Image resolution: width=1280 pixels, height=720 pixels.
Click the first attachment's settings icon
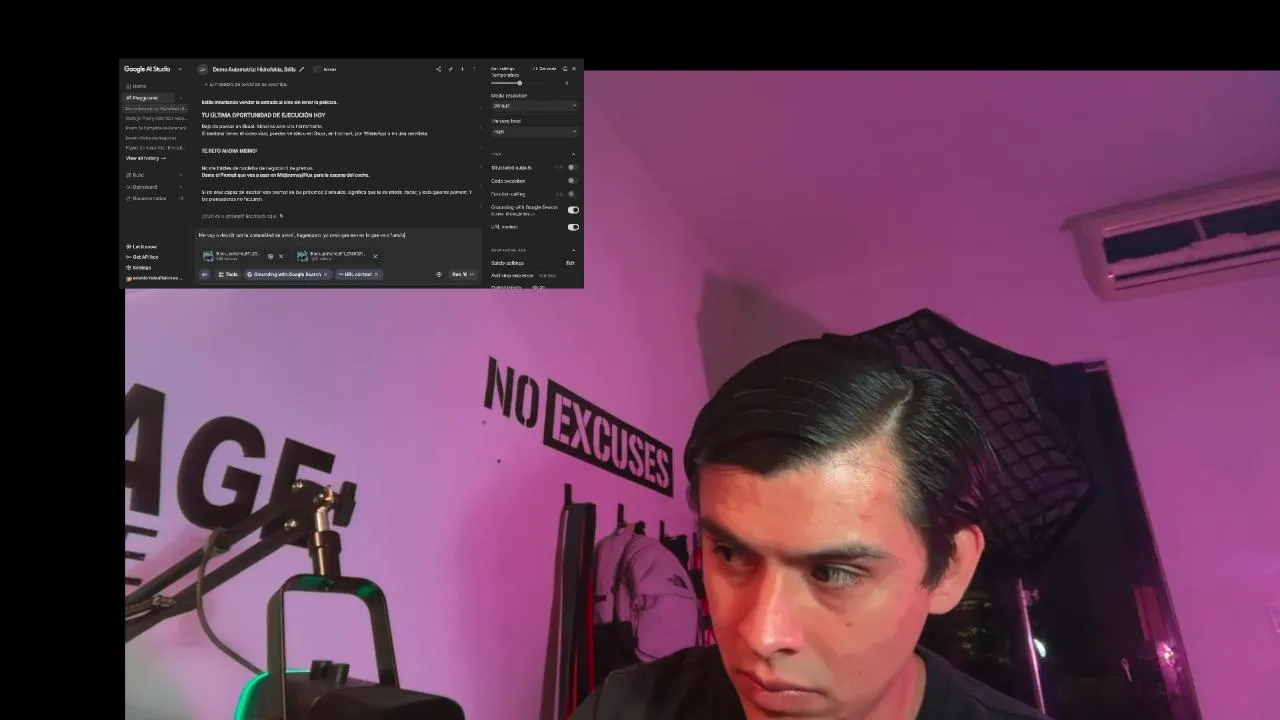(270, 256)
